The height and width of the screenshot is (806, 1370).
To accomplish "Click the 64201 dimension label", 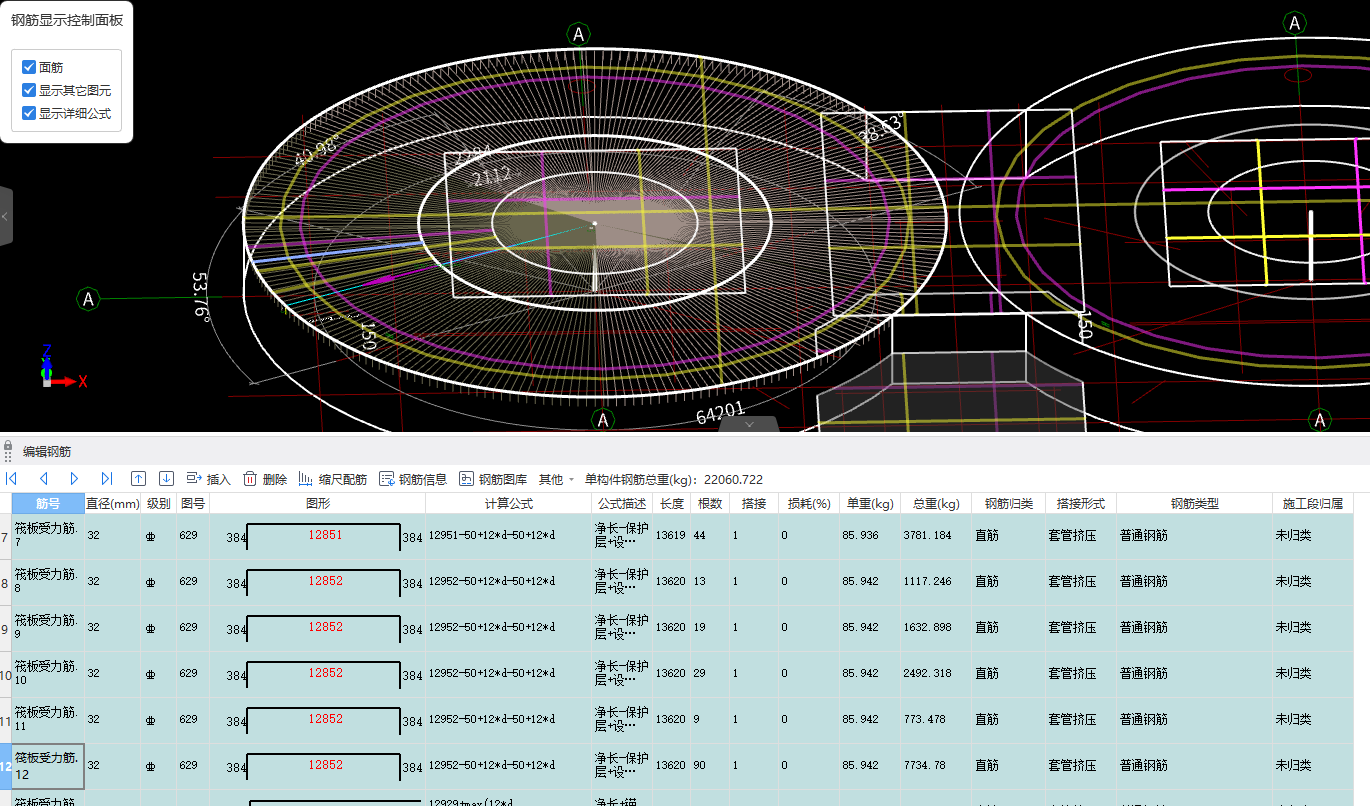I will [x=721, y=411].
